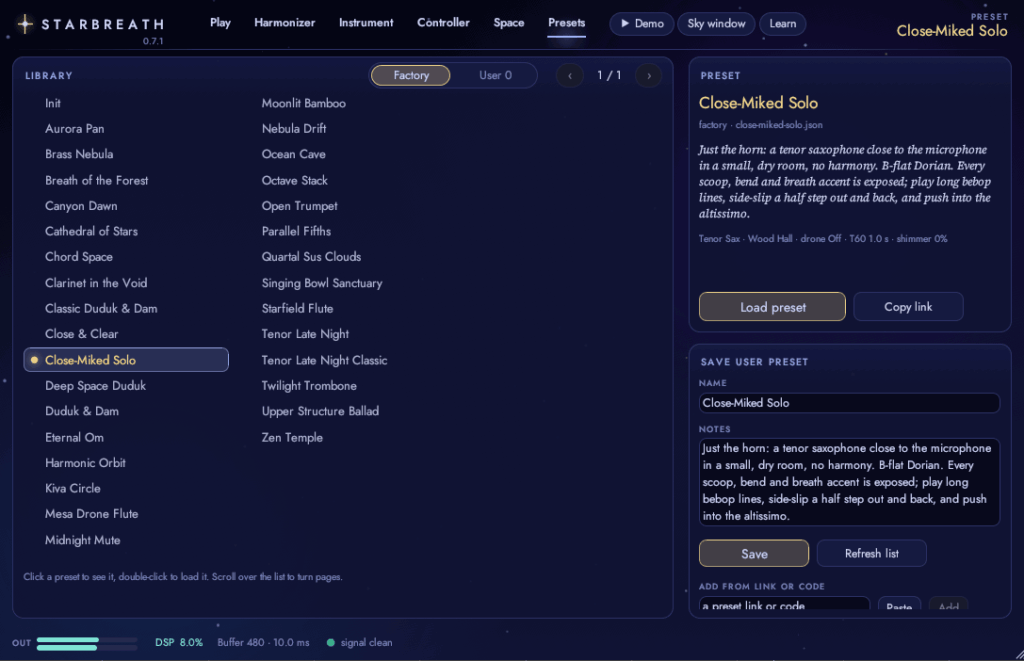Viewport: 1024px width, 661px height.
Task: Click the signal clean status indicator
Action: tap(359, 643)
